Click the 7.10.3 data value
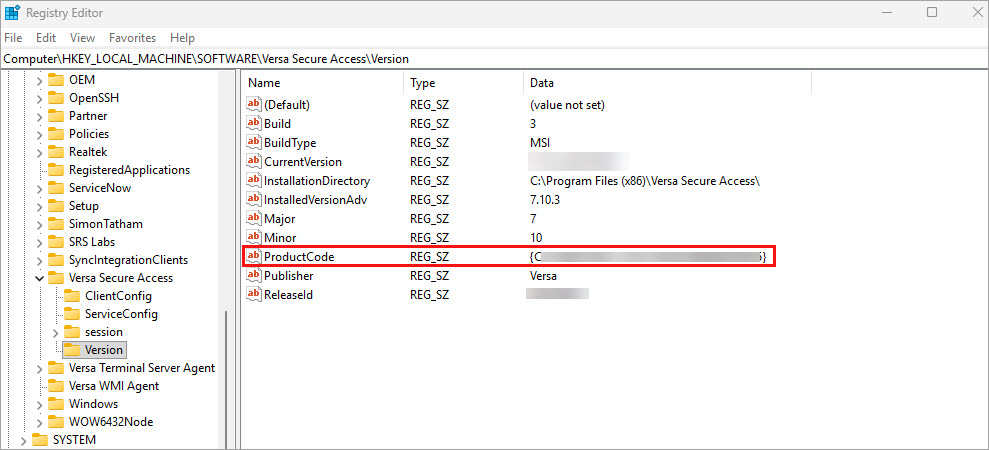The height and width of the screenshot is (450, 989). click(x=546, y=200)
